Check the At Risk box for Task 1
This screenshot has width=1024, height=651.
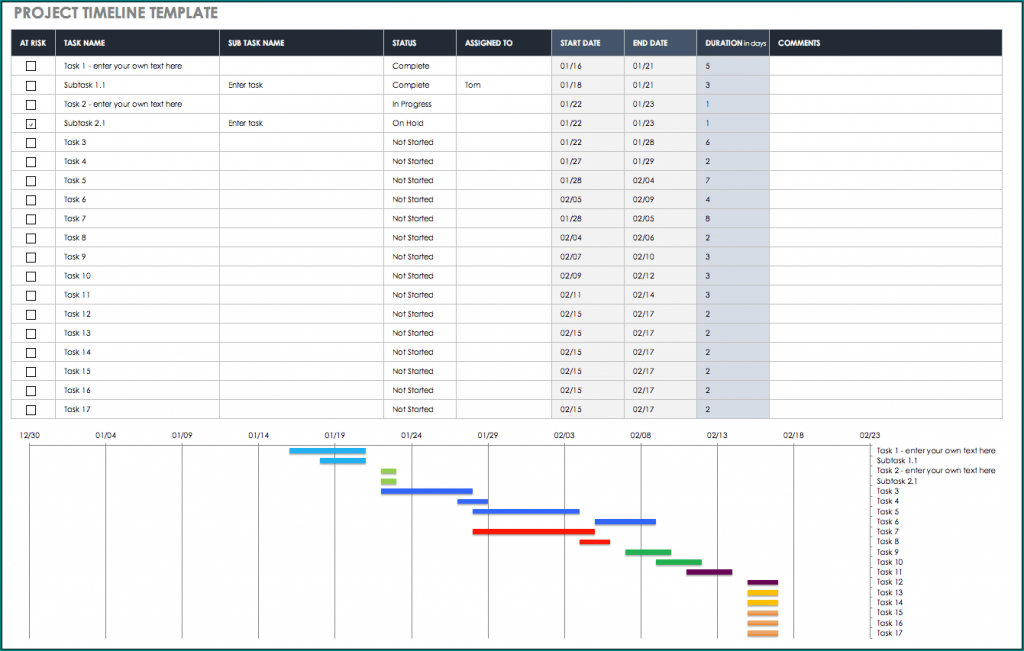click(x=31, y=66)
